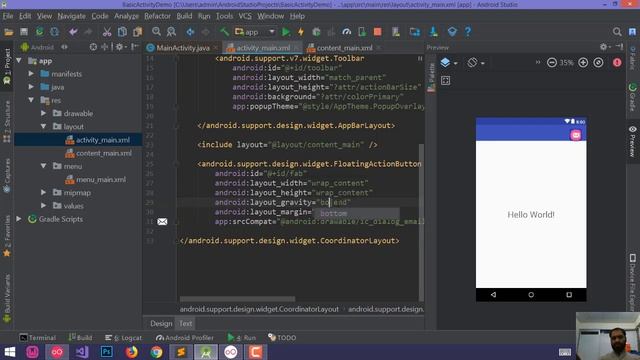Click the Preview design surface layers icon
Viewport: 640px width, 360px height.
click(445, 63)
